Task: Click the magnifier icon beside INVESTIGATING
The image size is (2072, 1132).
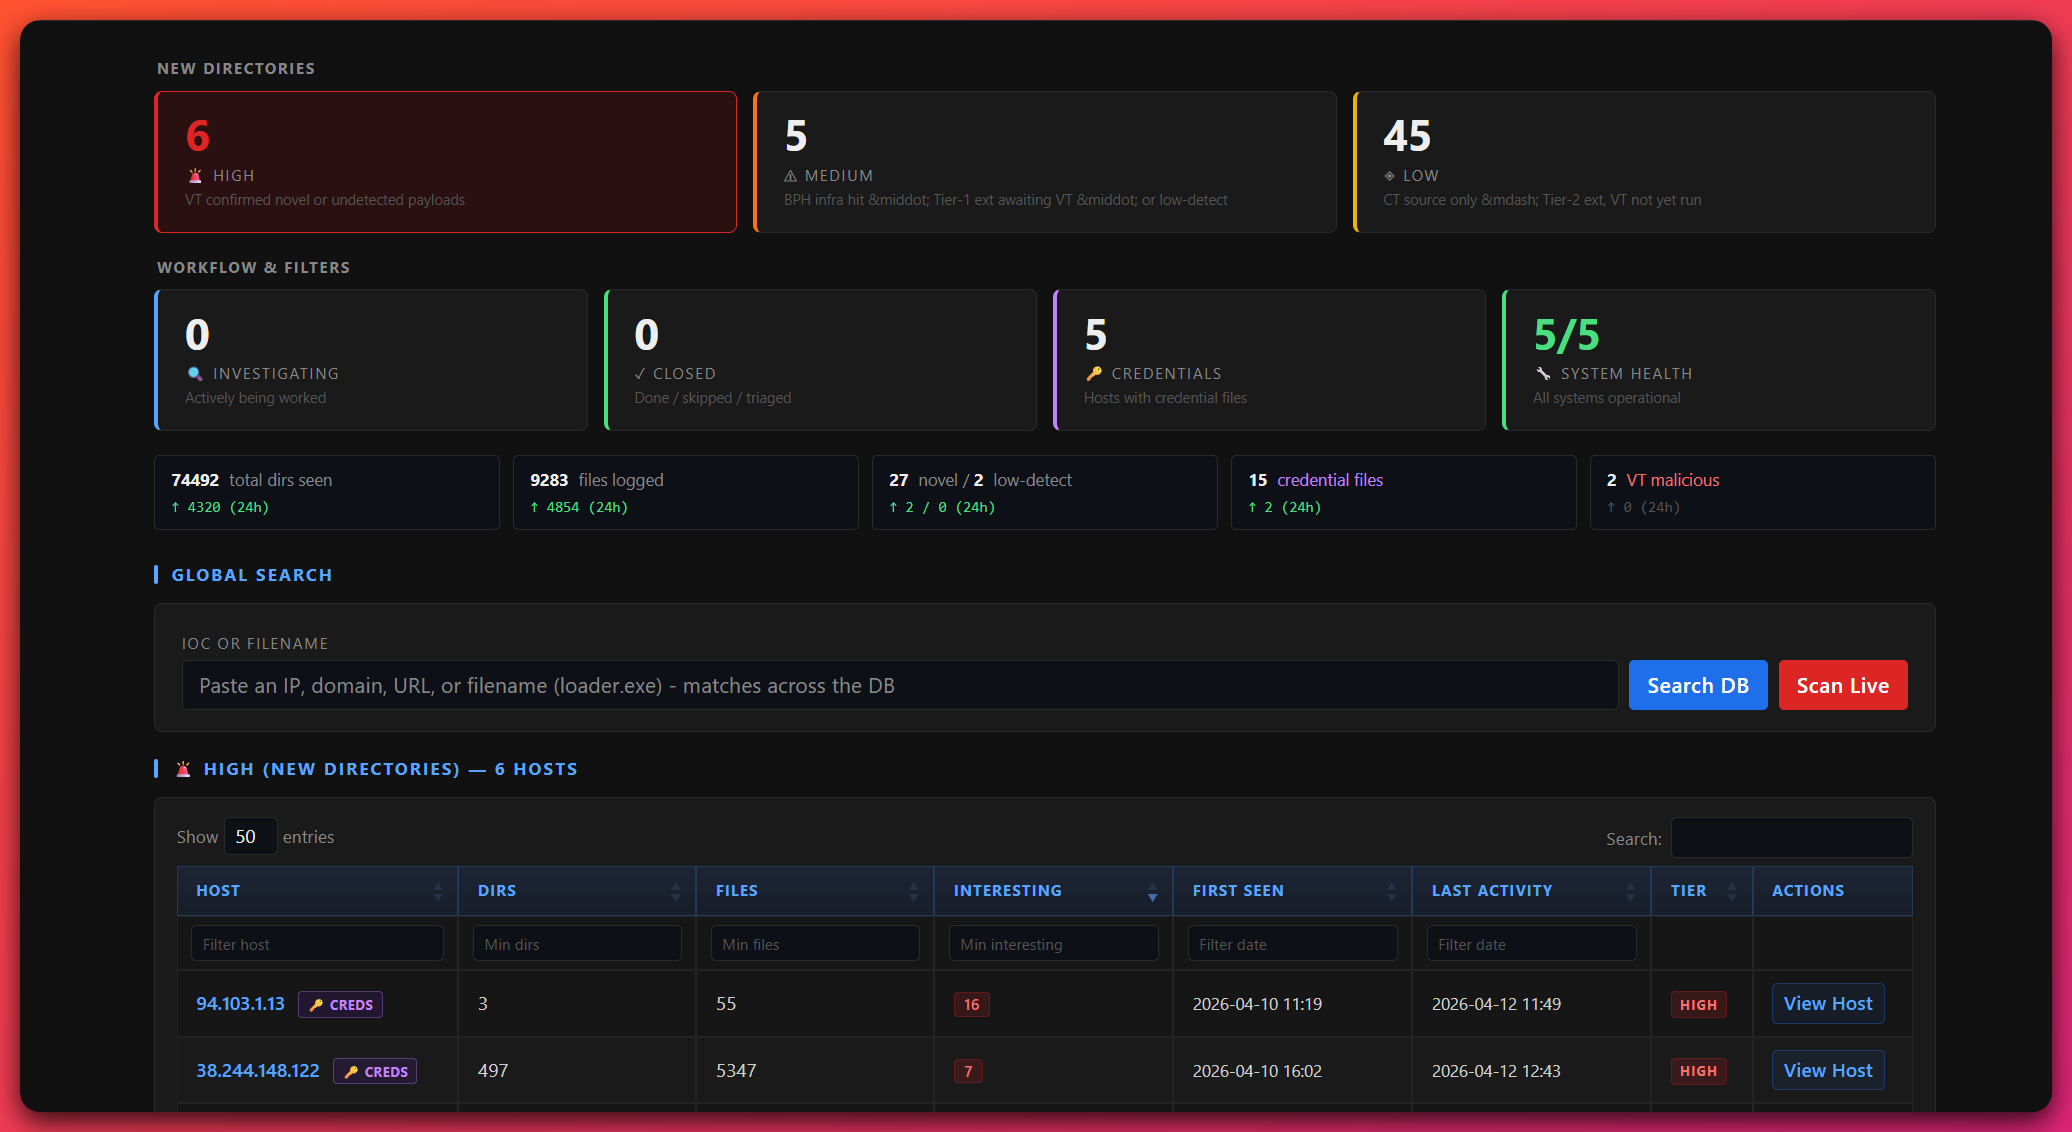Action: [x=195, y=374]
